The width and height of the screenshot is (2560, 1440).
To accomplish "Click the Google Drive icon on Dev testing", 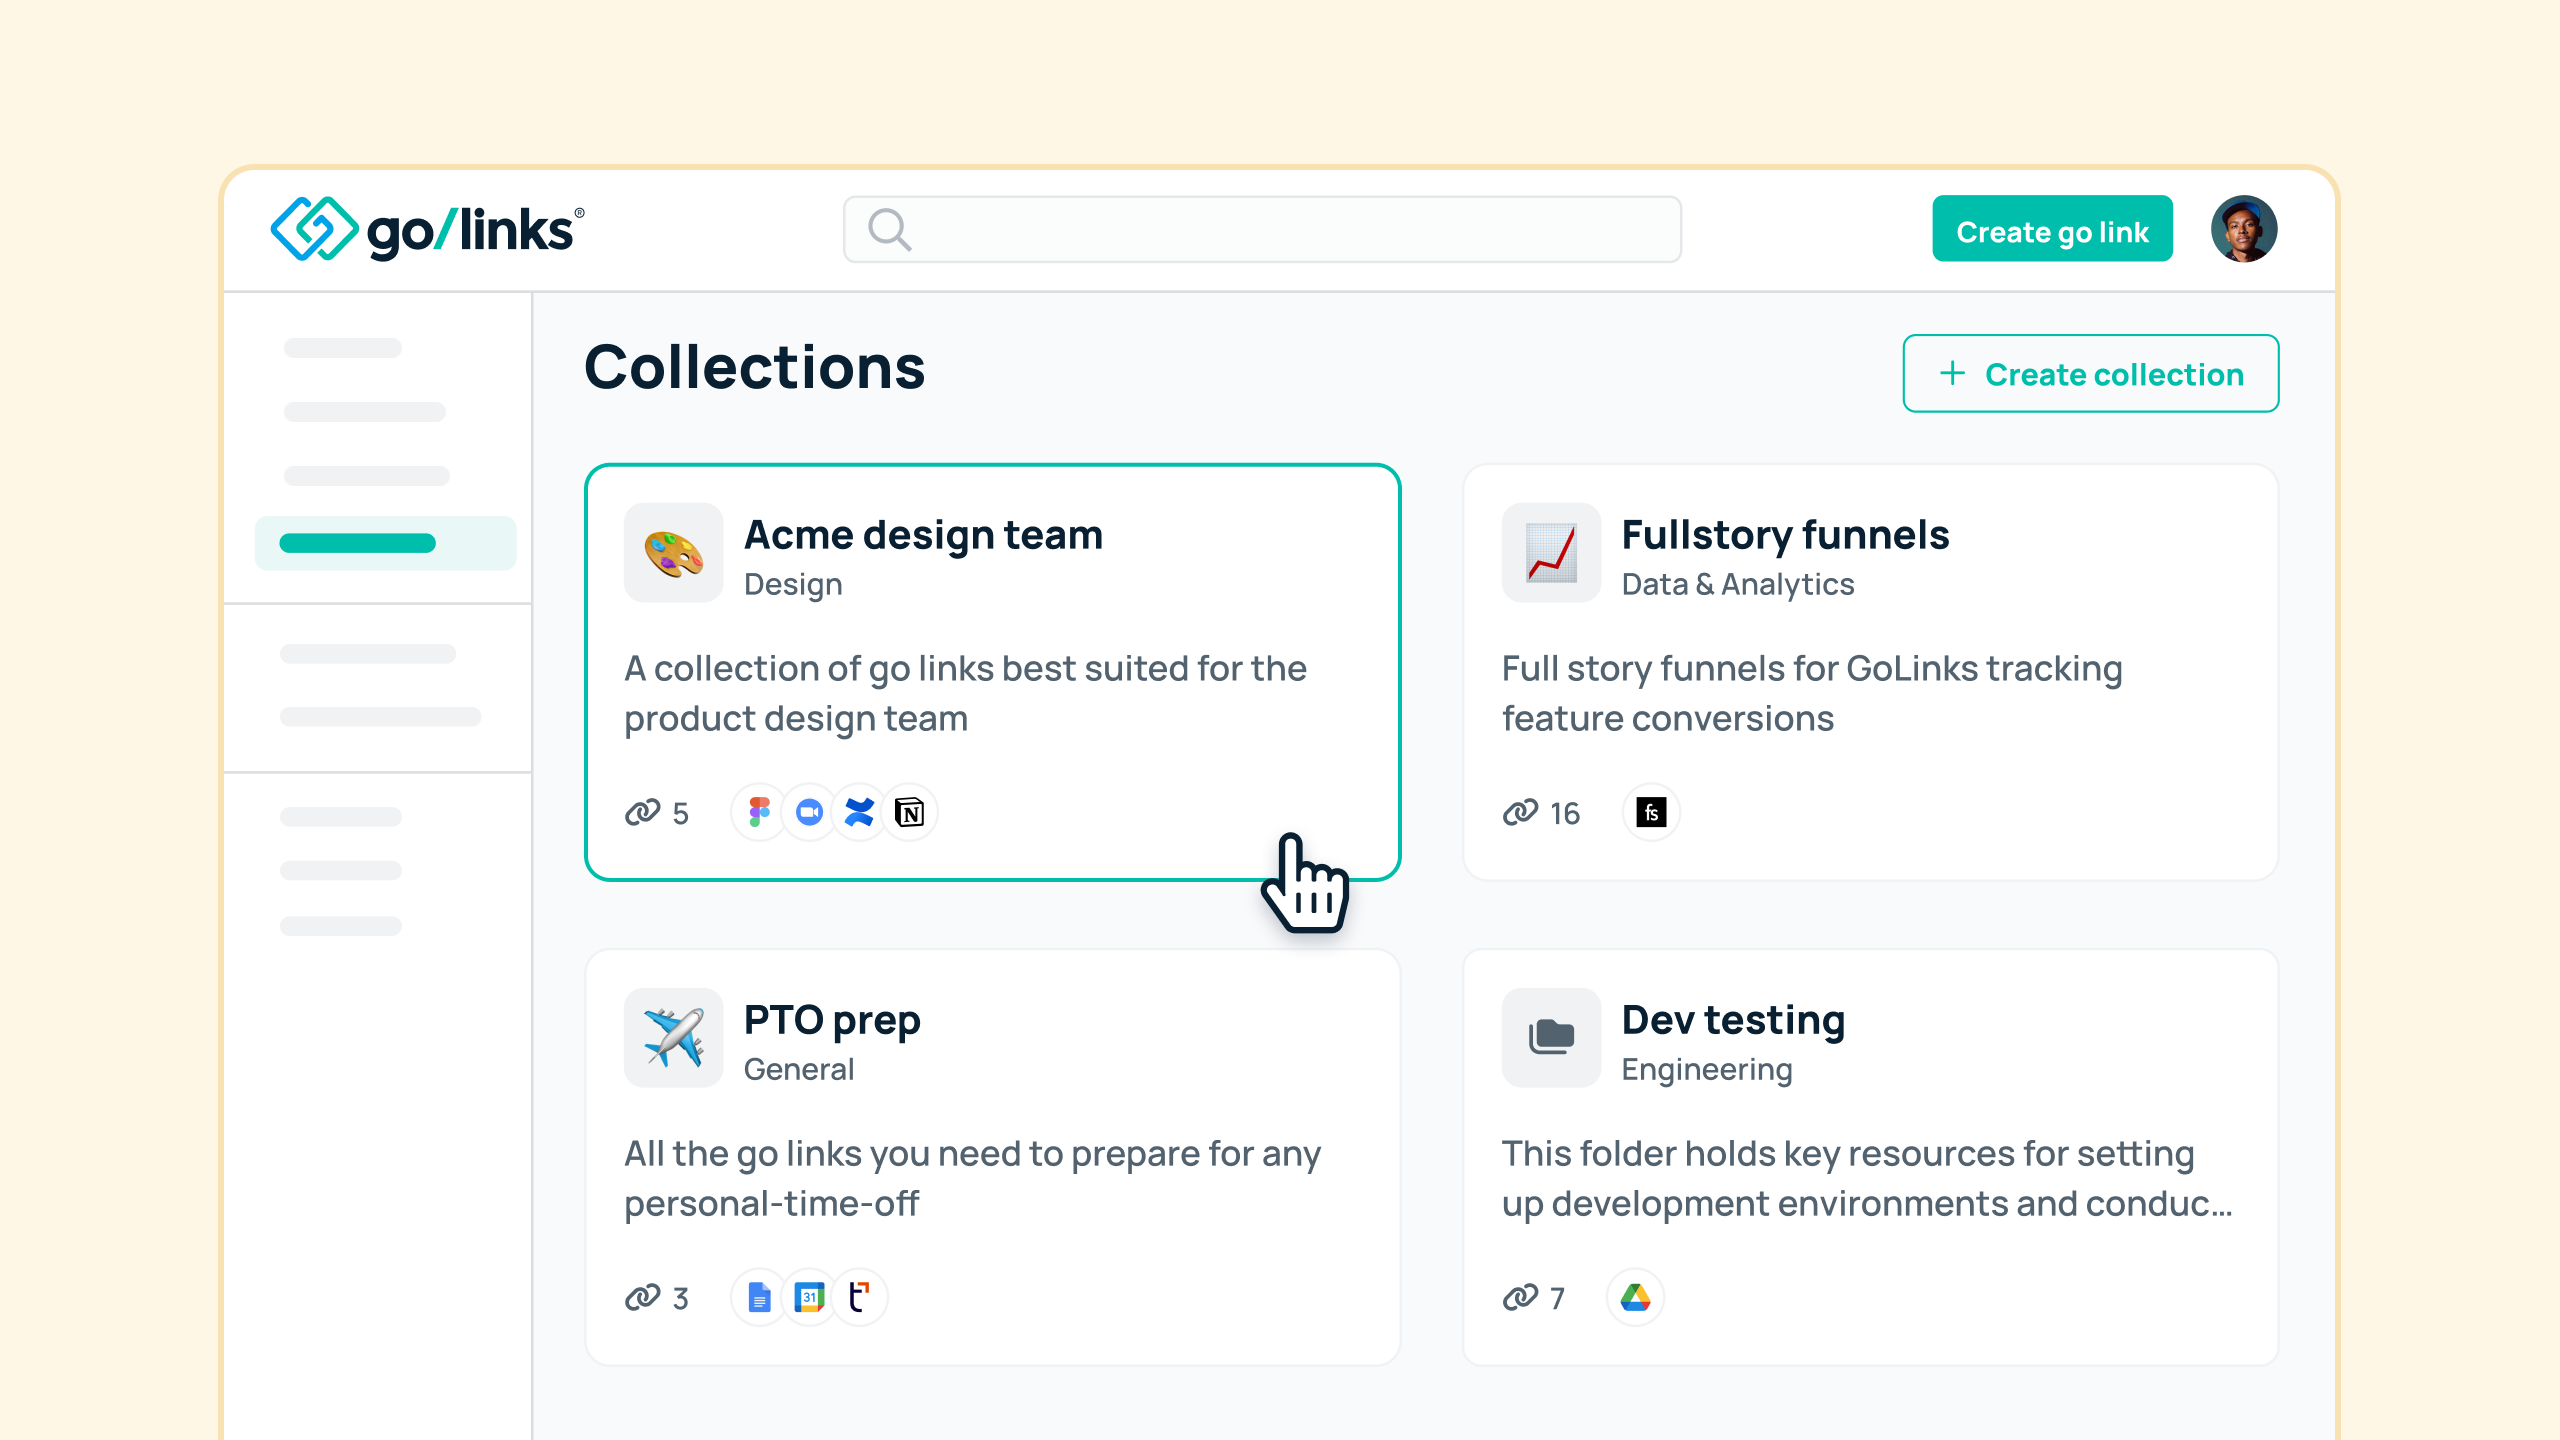I will point(1637,1297).
